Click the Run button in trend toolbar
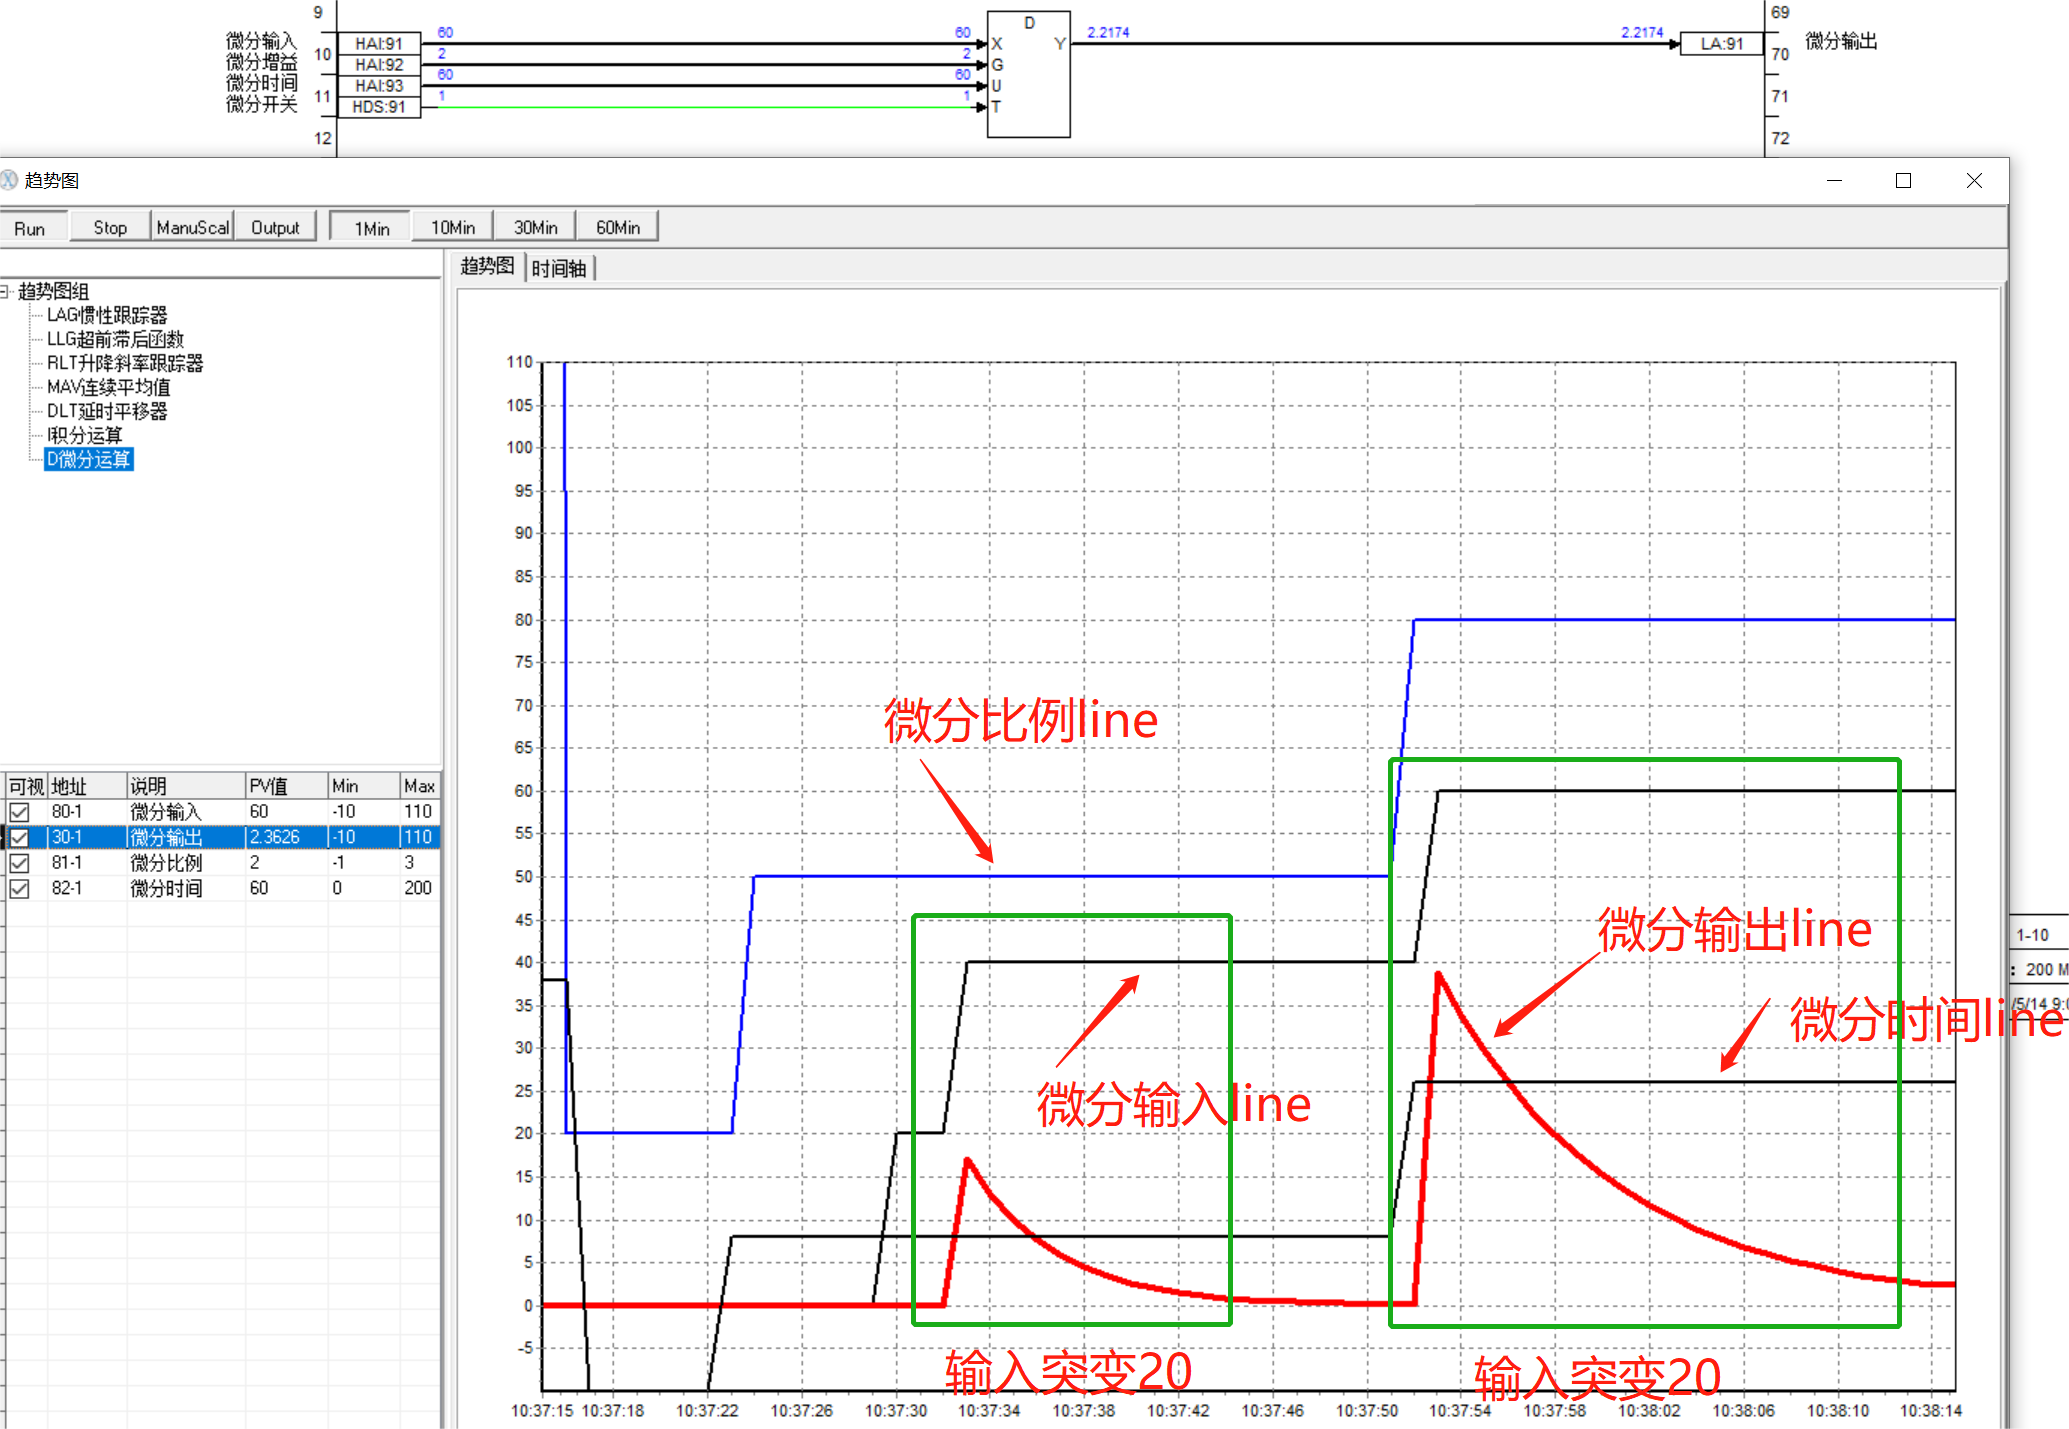2069x1429 pixels. point(30,228)
